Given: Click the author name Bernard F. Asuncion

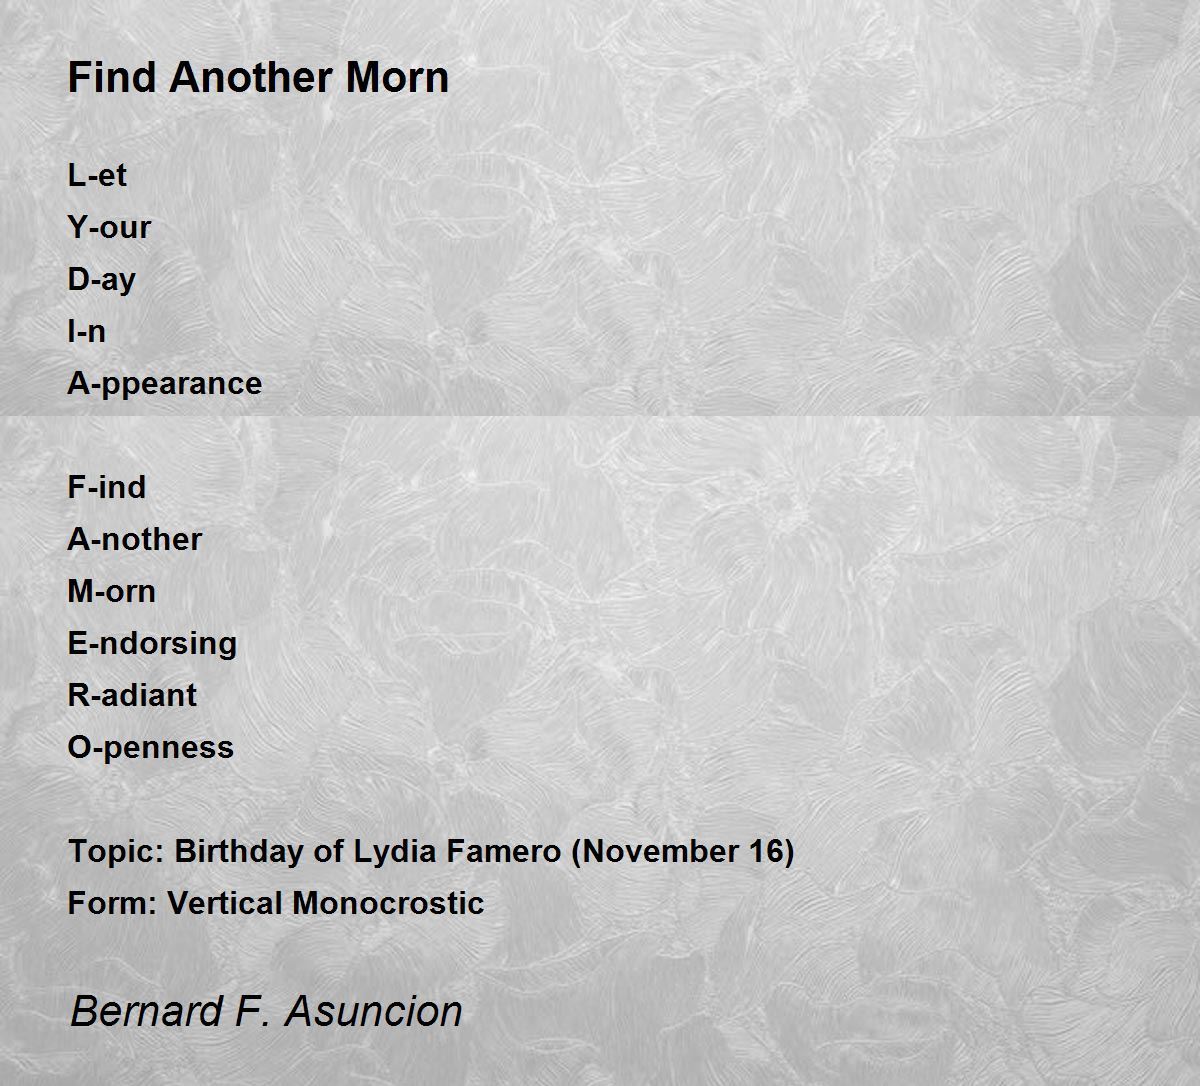Looking at the screenshot, I should click(267, 1010).
